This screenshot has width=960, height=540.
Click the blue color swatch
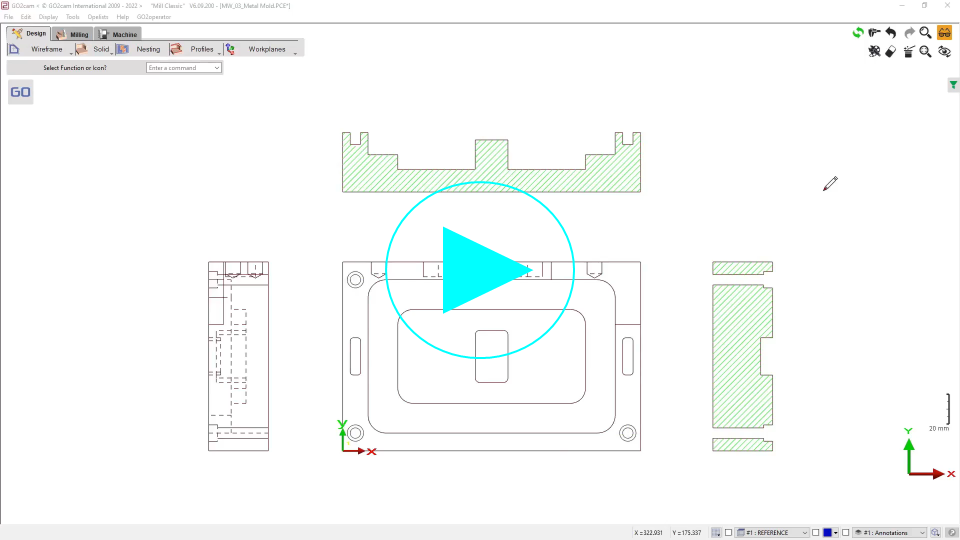click(x=828, y=533)
